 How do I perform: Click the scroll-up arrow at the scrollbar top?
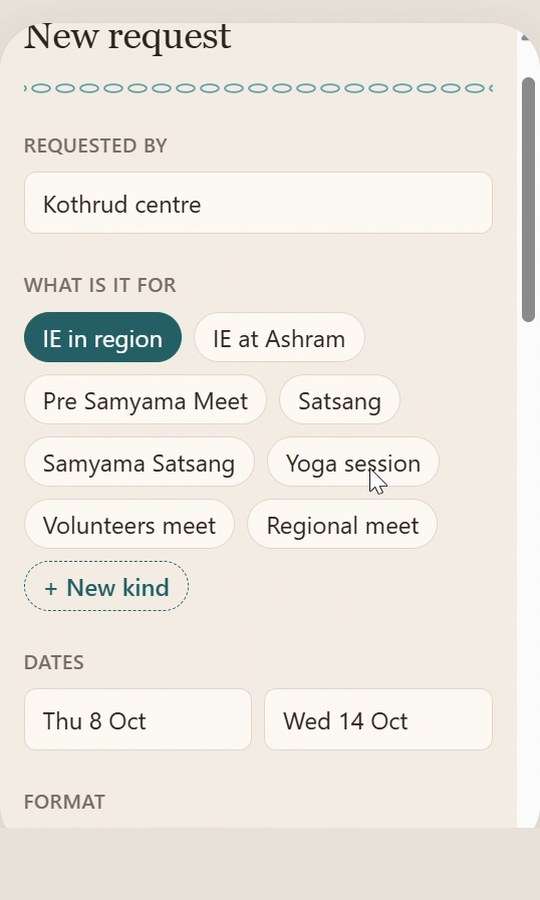click(525, 38)
